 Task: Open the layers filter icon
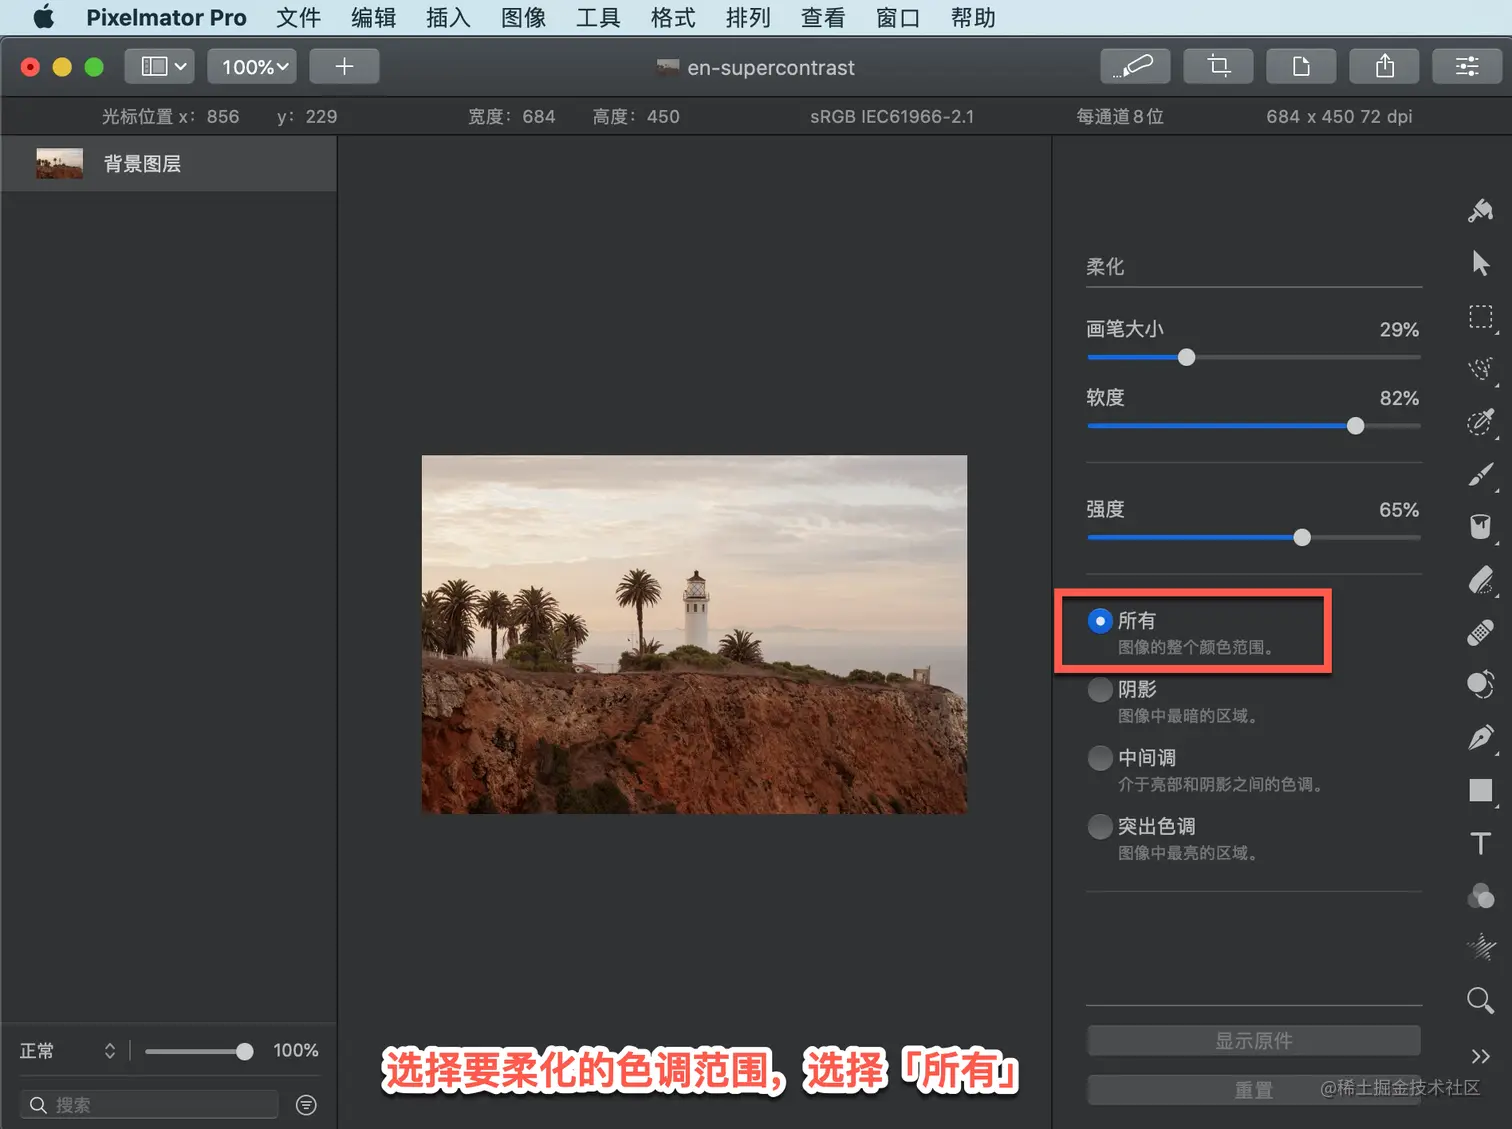click(x=307, y=1105)
